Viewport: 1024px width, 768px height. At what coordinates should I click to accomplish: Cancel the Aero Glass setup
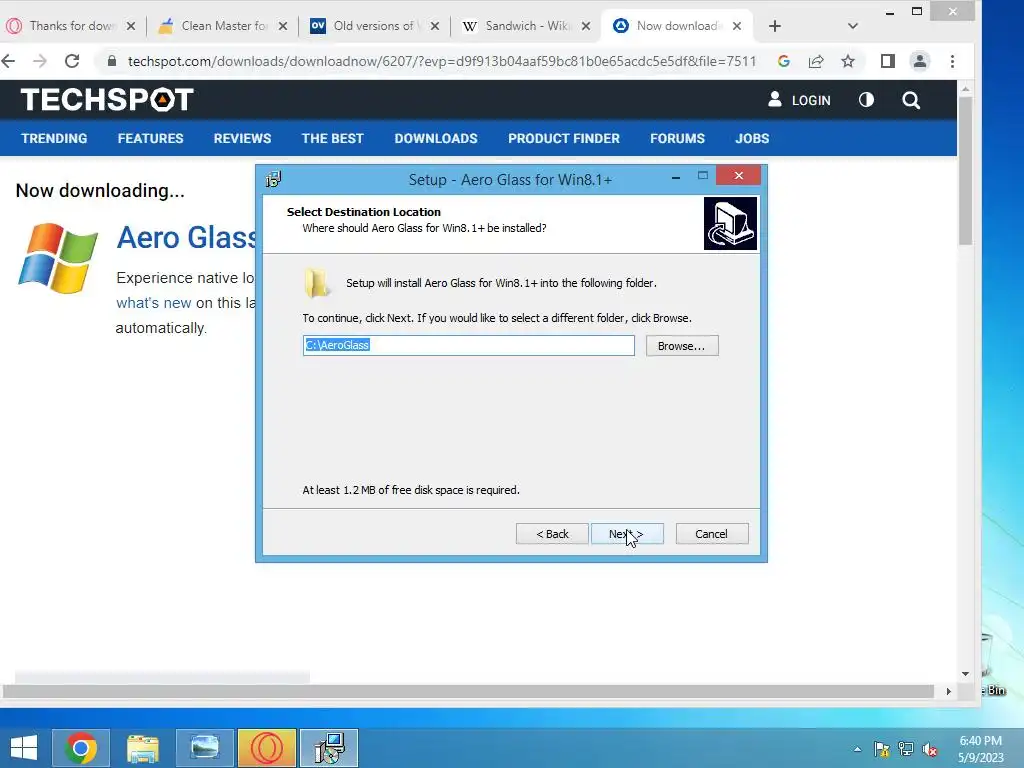[712, 534]
